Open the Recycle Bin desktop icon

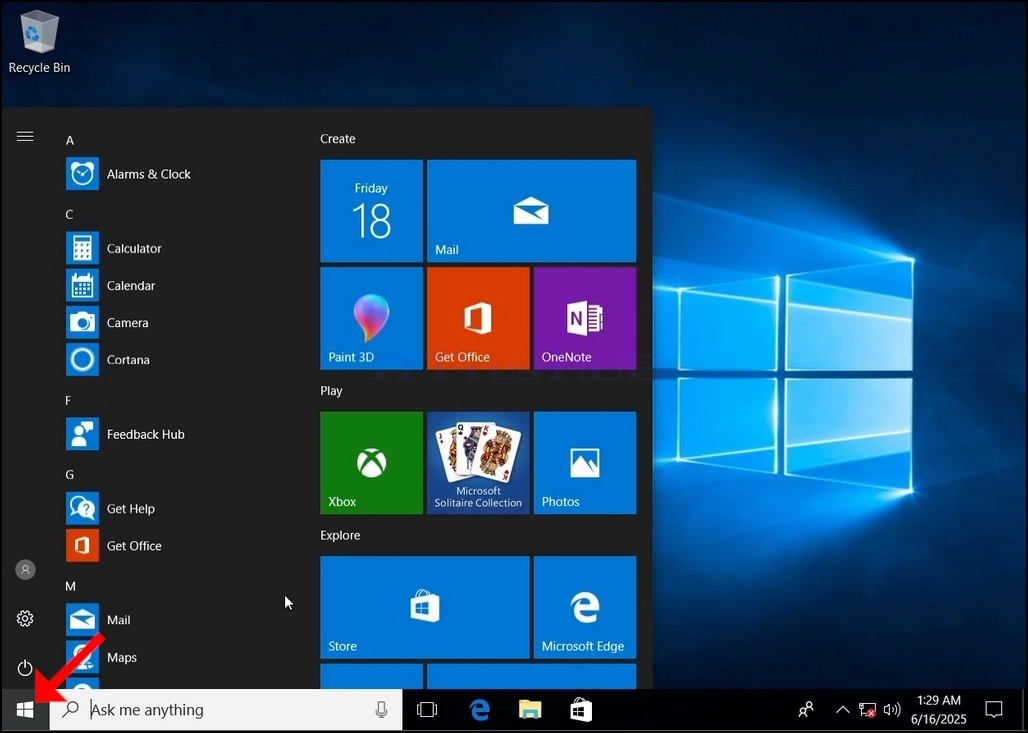(39, 41)
